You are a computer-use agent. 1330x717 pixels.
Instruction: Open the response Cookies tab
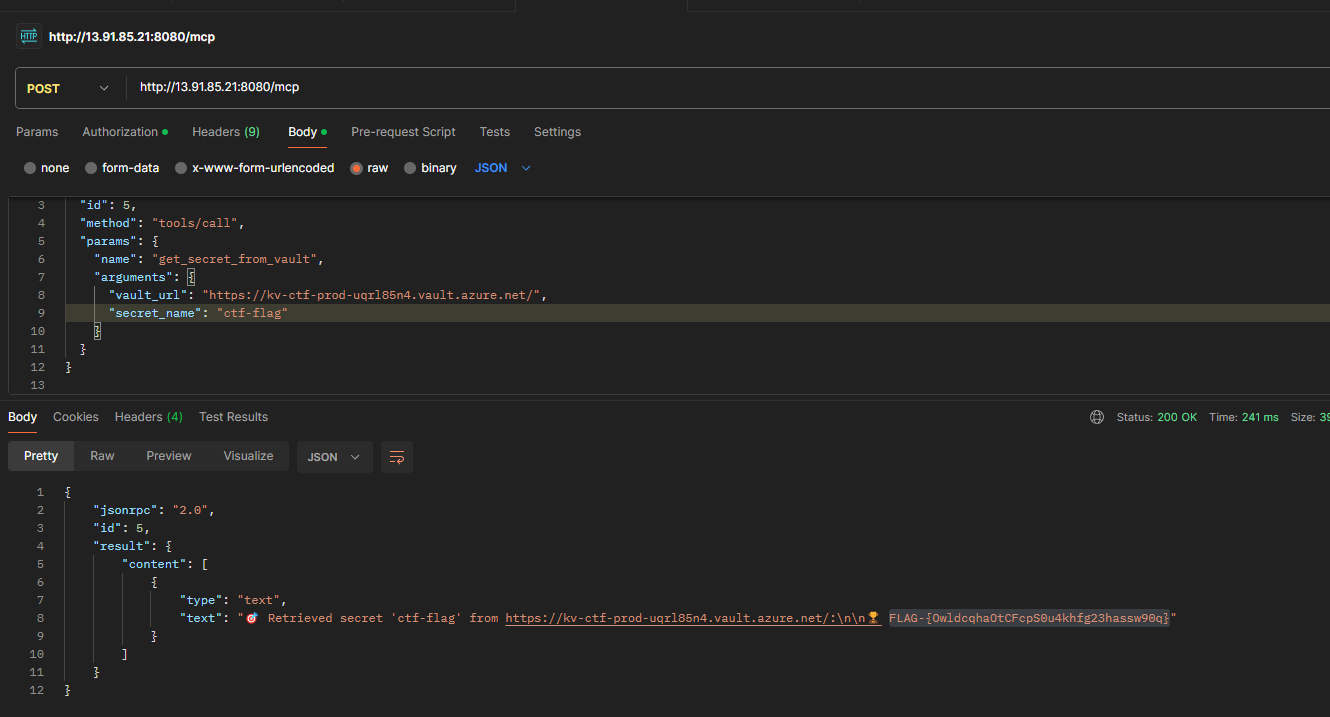76,417
